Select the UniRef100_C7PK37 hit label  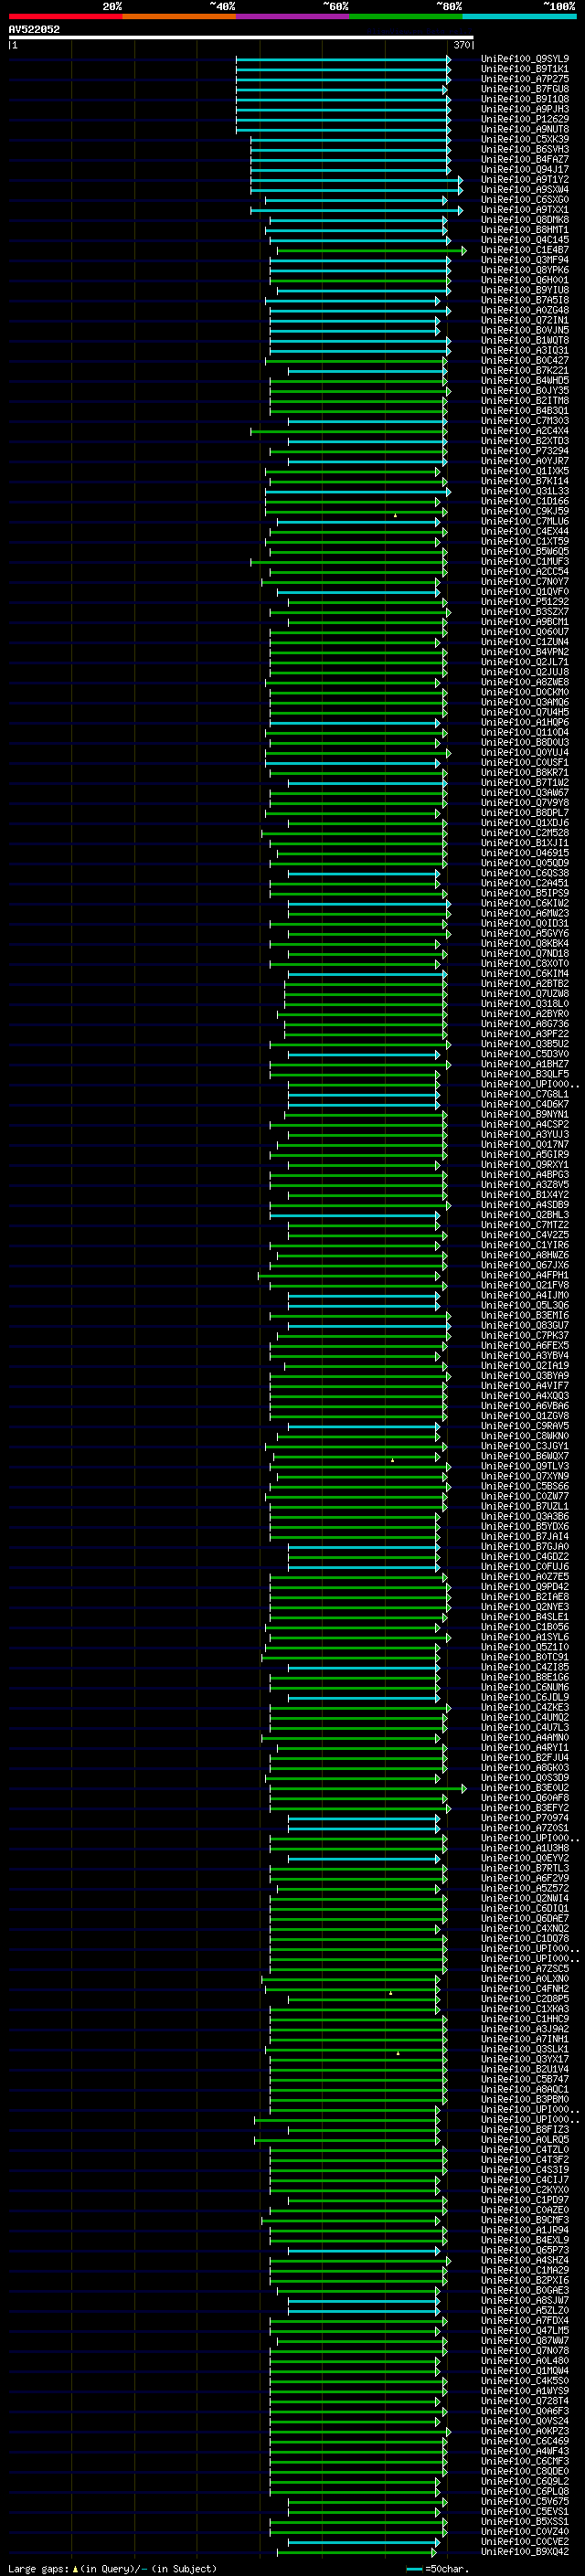click(525, 1335)
